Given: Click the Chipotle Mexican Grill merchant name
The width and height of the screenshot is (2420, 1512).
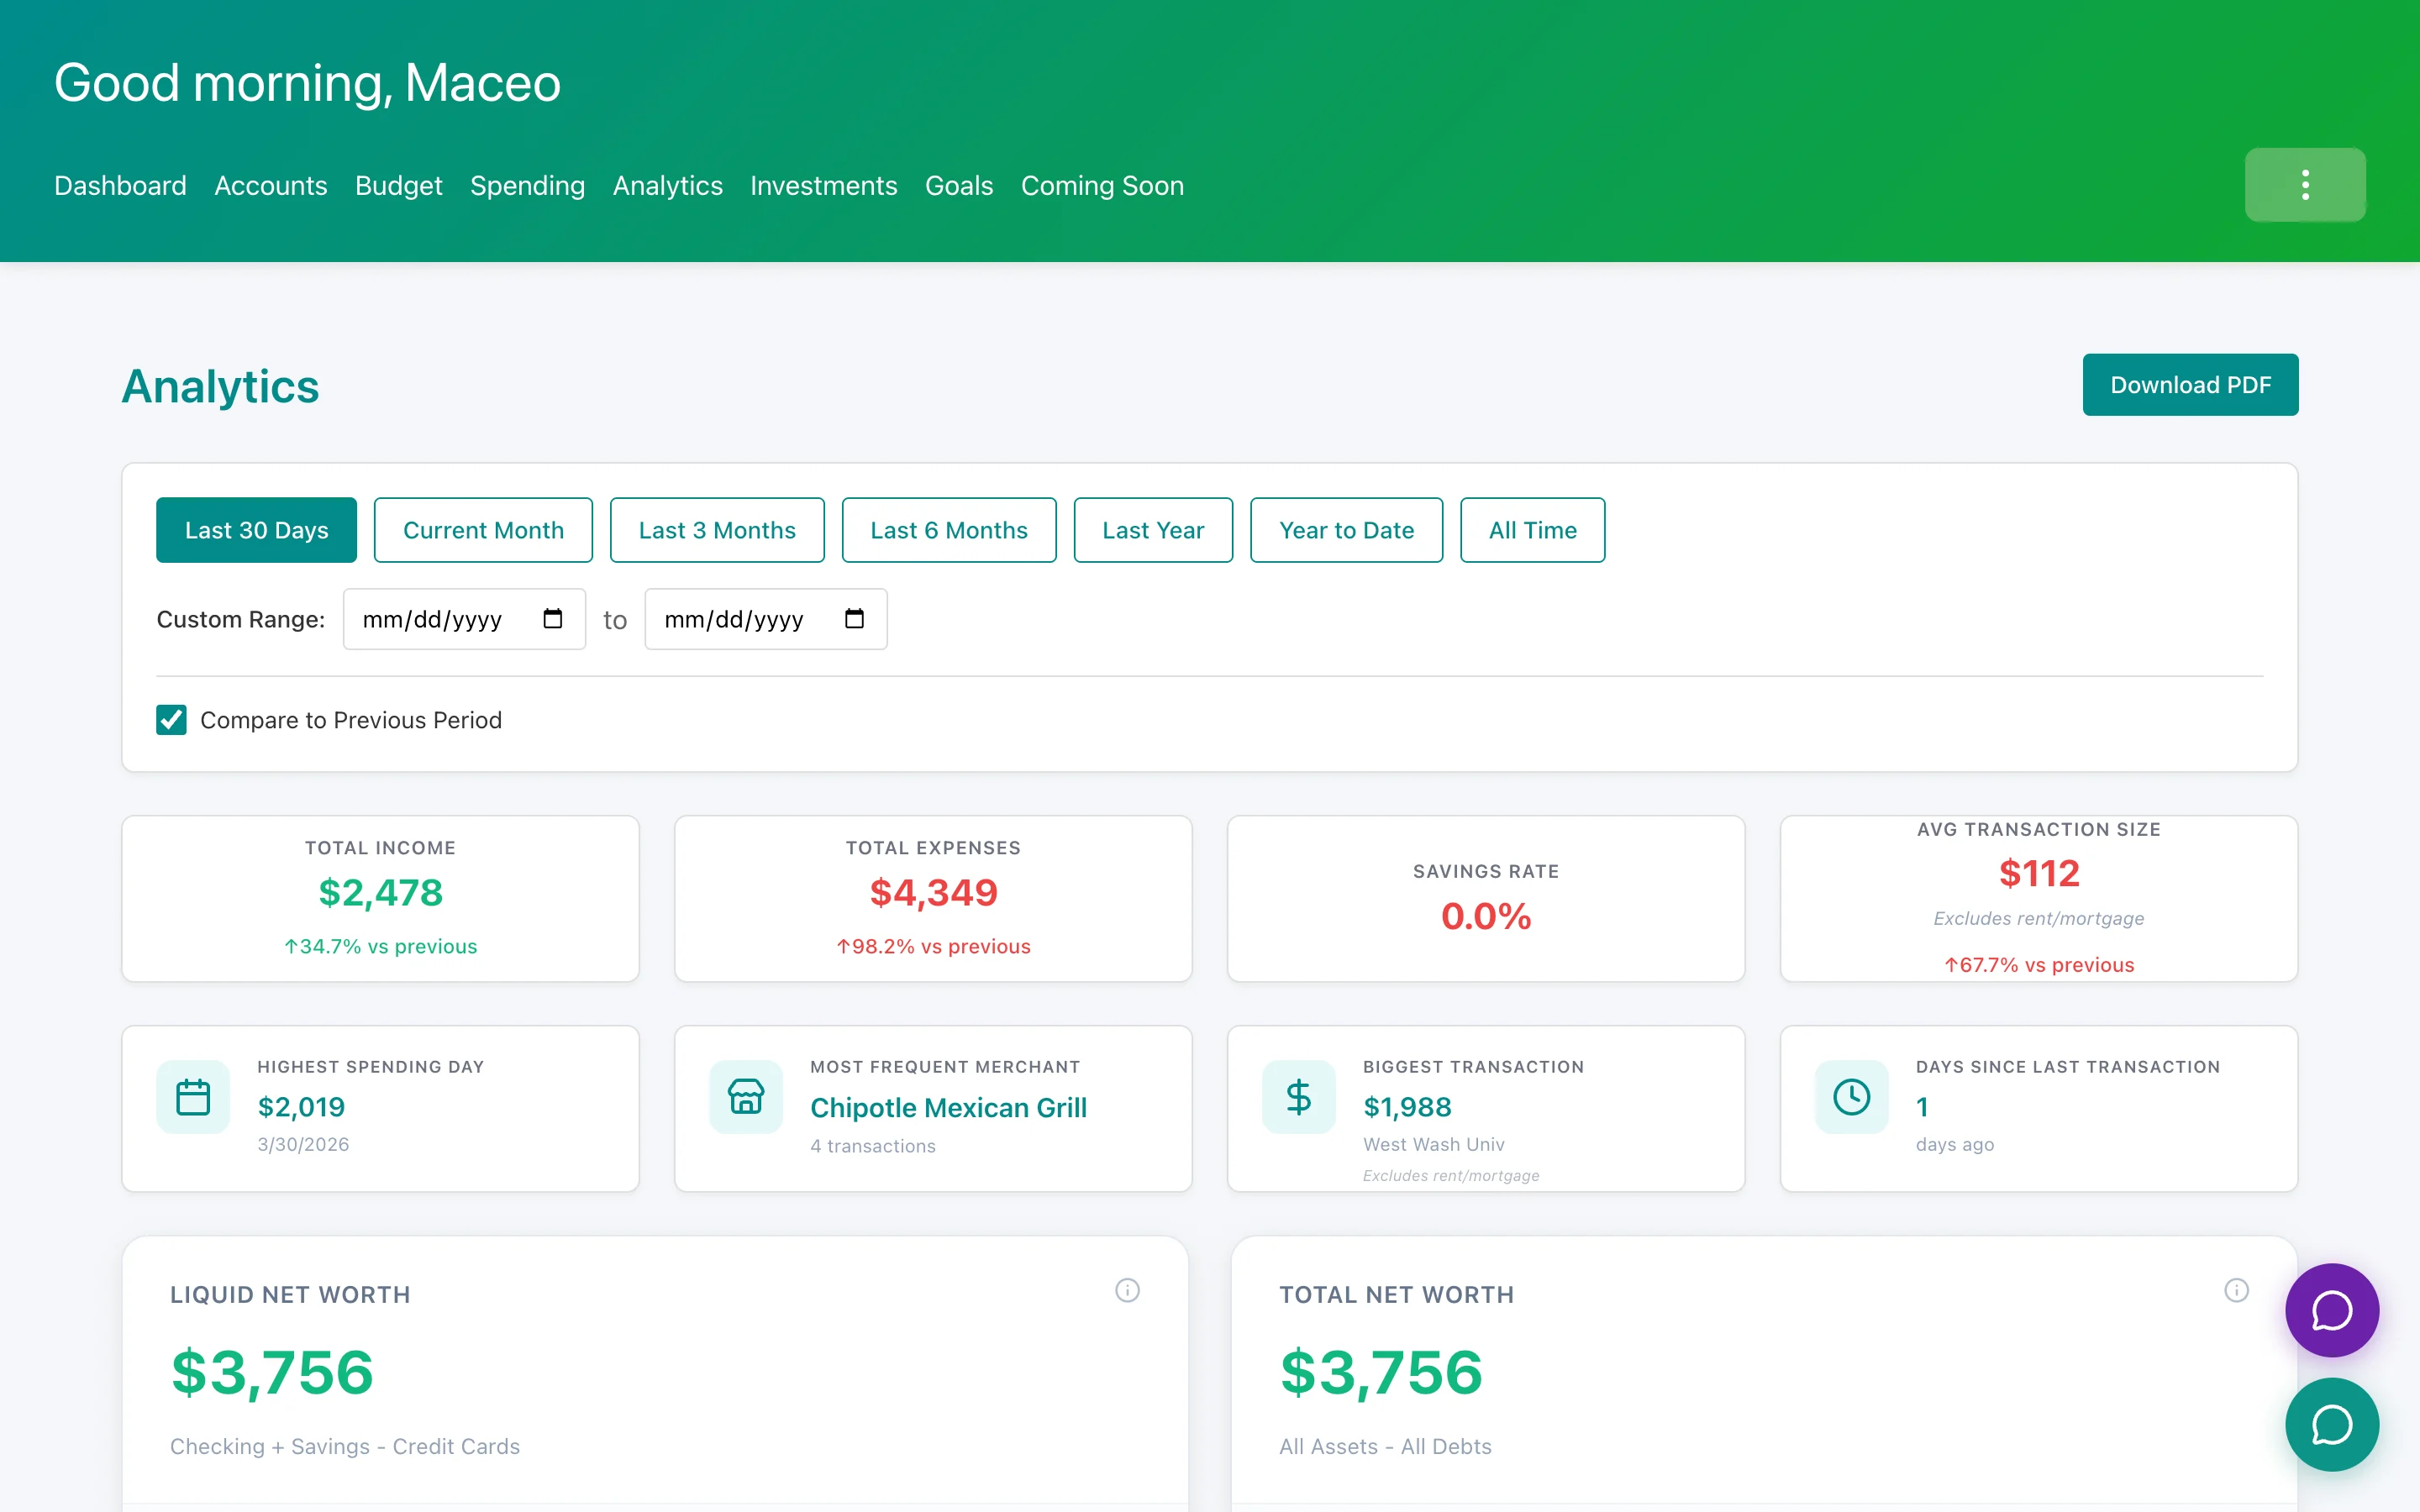Looking at the screenshot, I should [x=948, y=1107].
